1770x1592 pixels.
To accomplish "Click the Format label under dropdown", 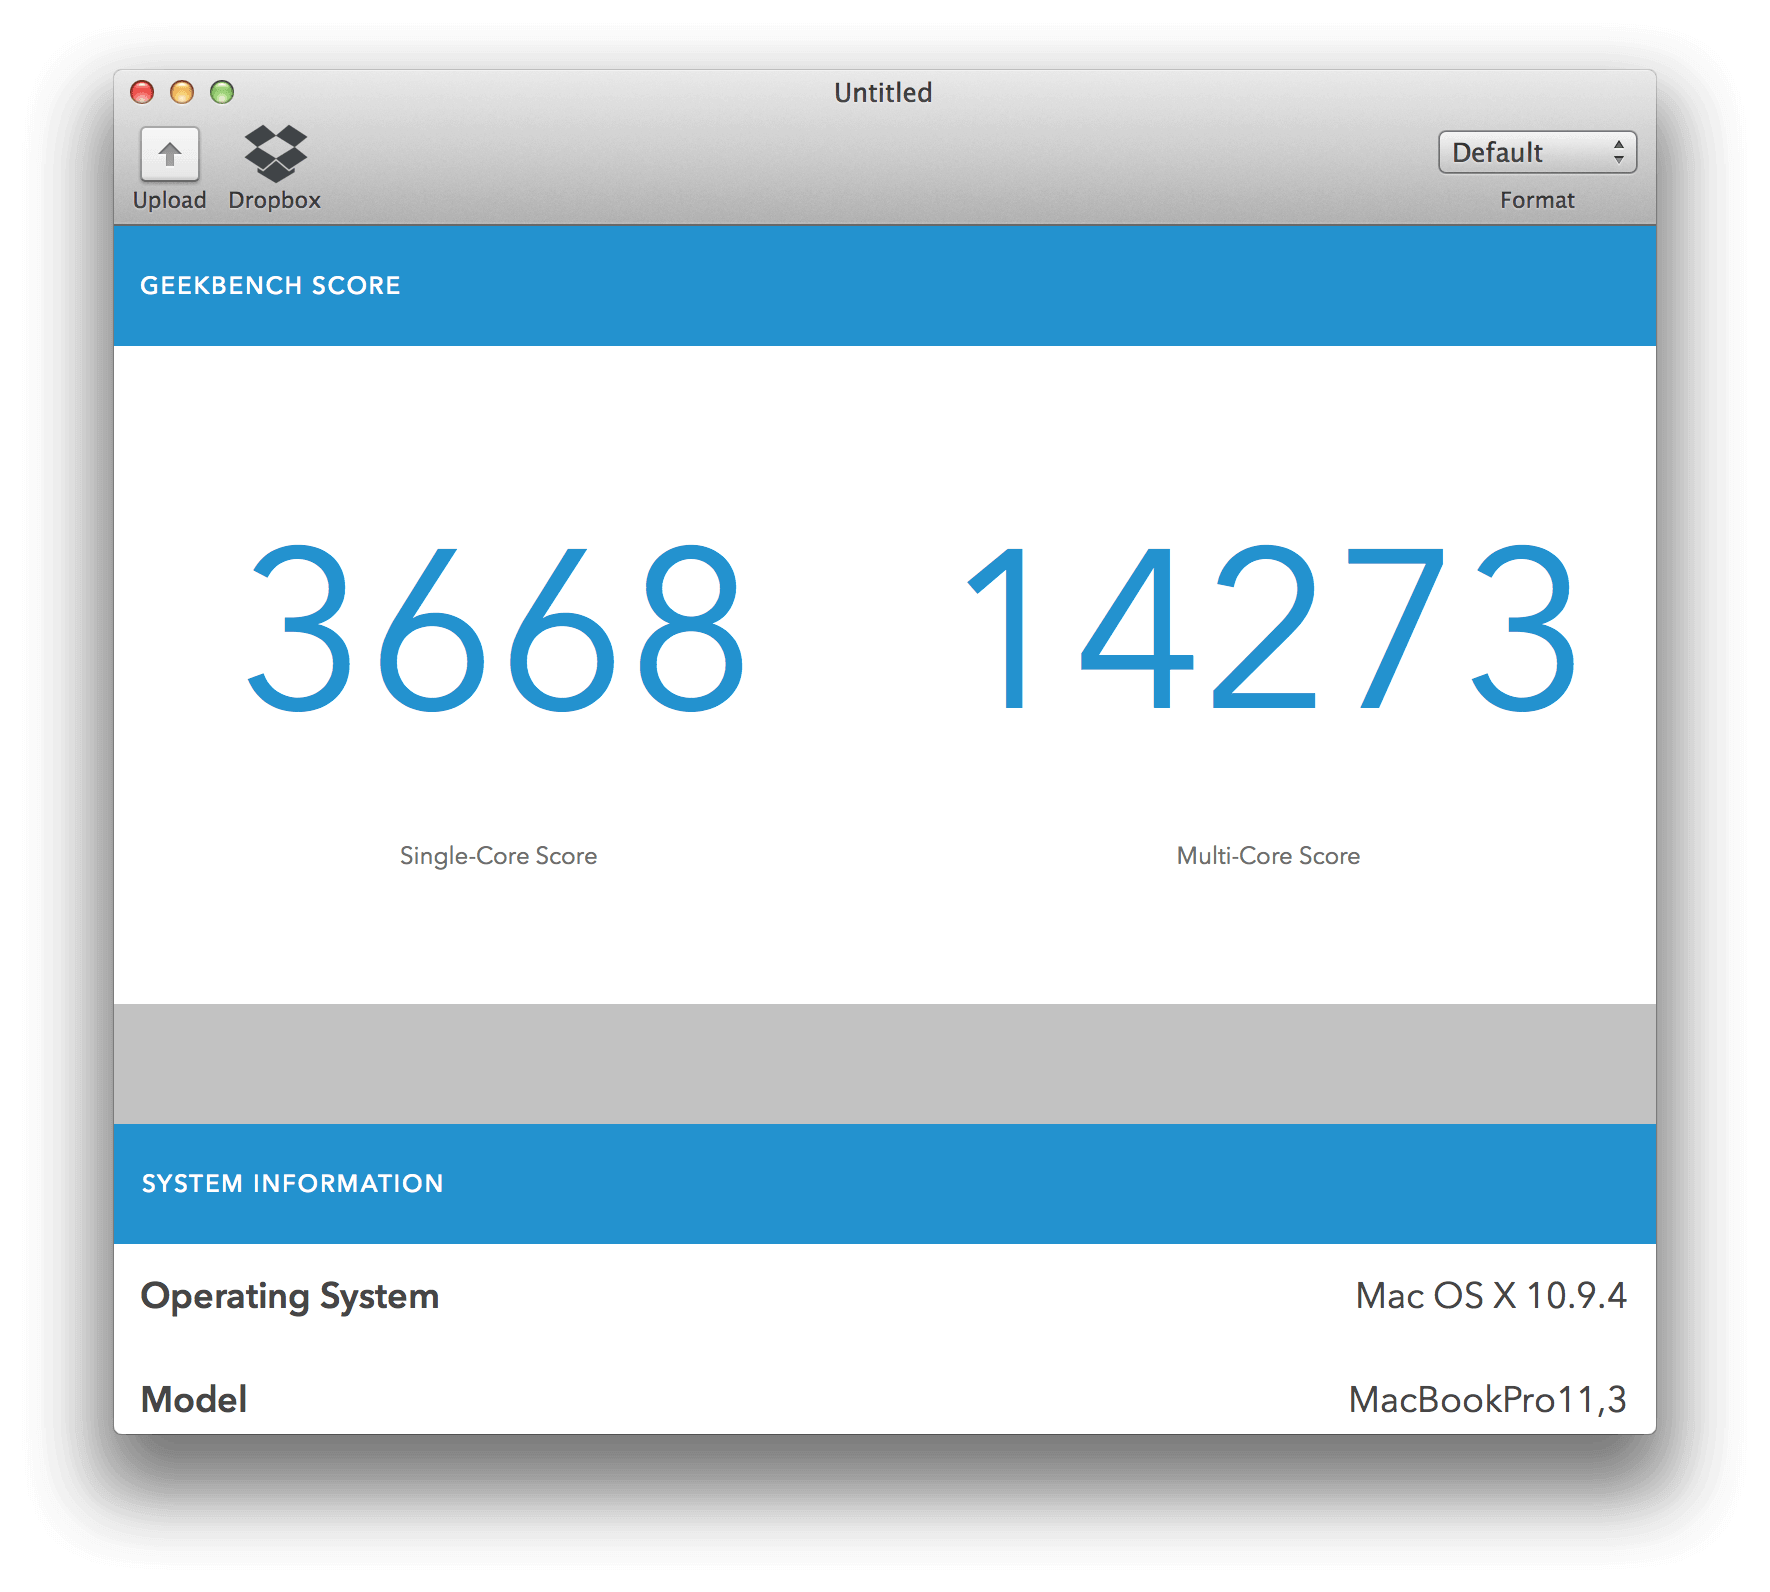I will point(1537,200).
